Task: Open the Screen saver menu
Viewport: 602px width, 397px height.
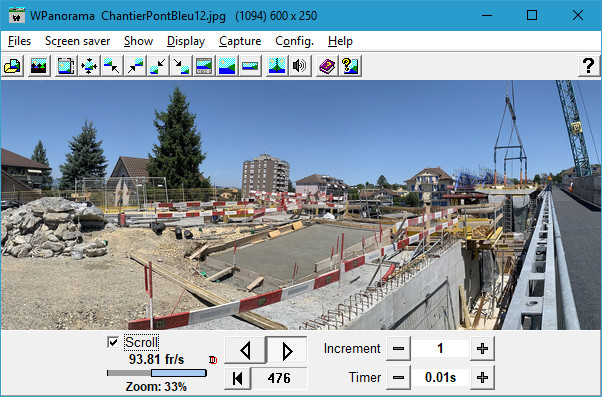Action: (x=78, y=41)
